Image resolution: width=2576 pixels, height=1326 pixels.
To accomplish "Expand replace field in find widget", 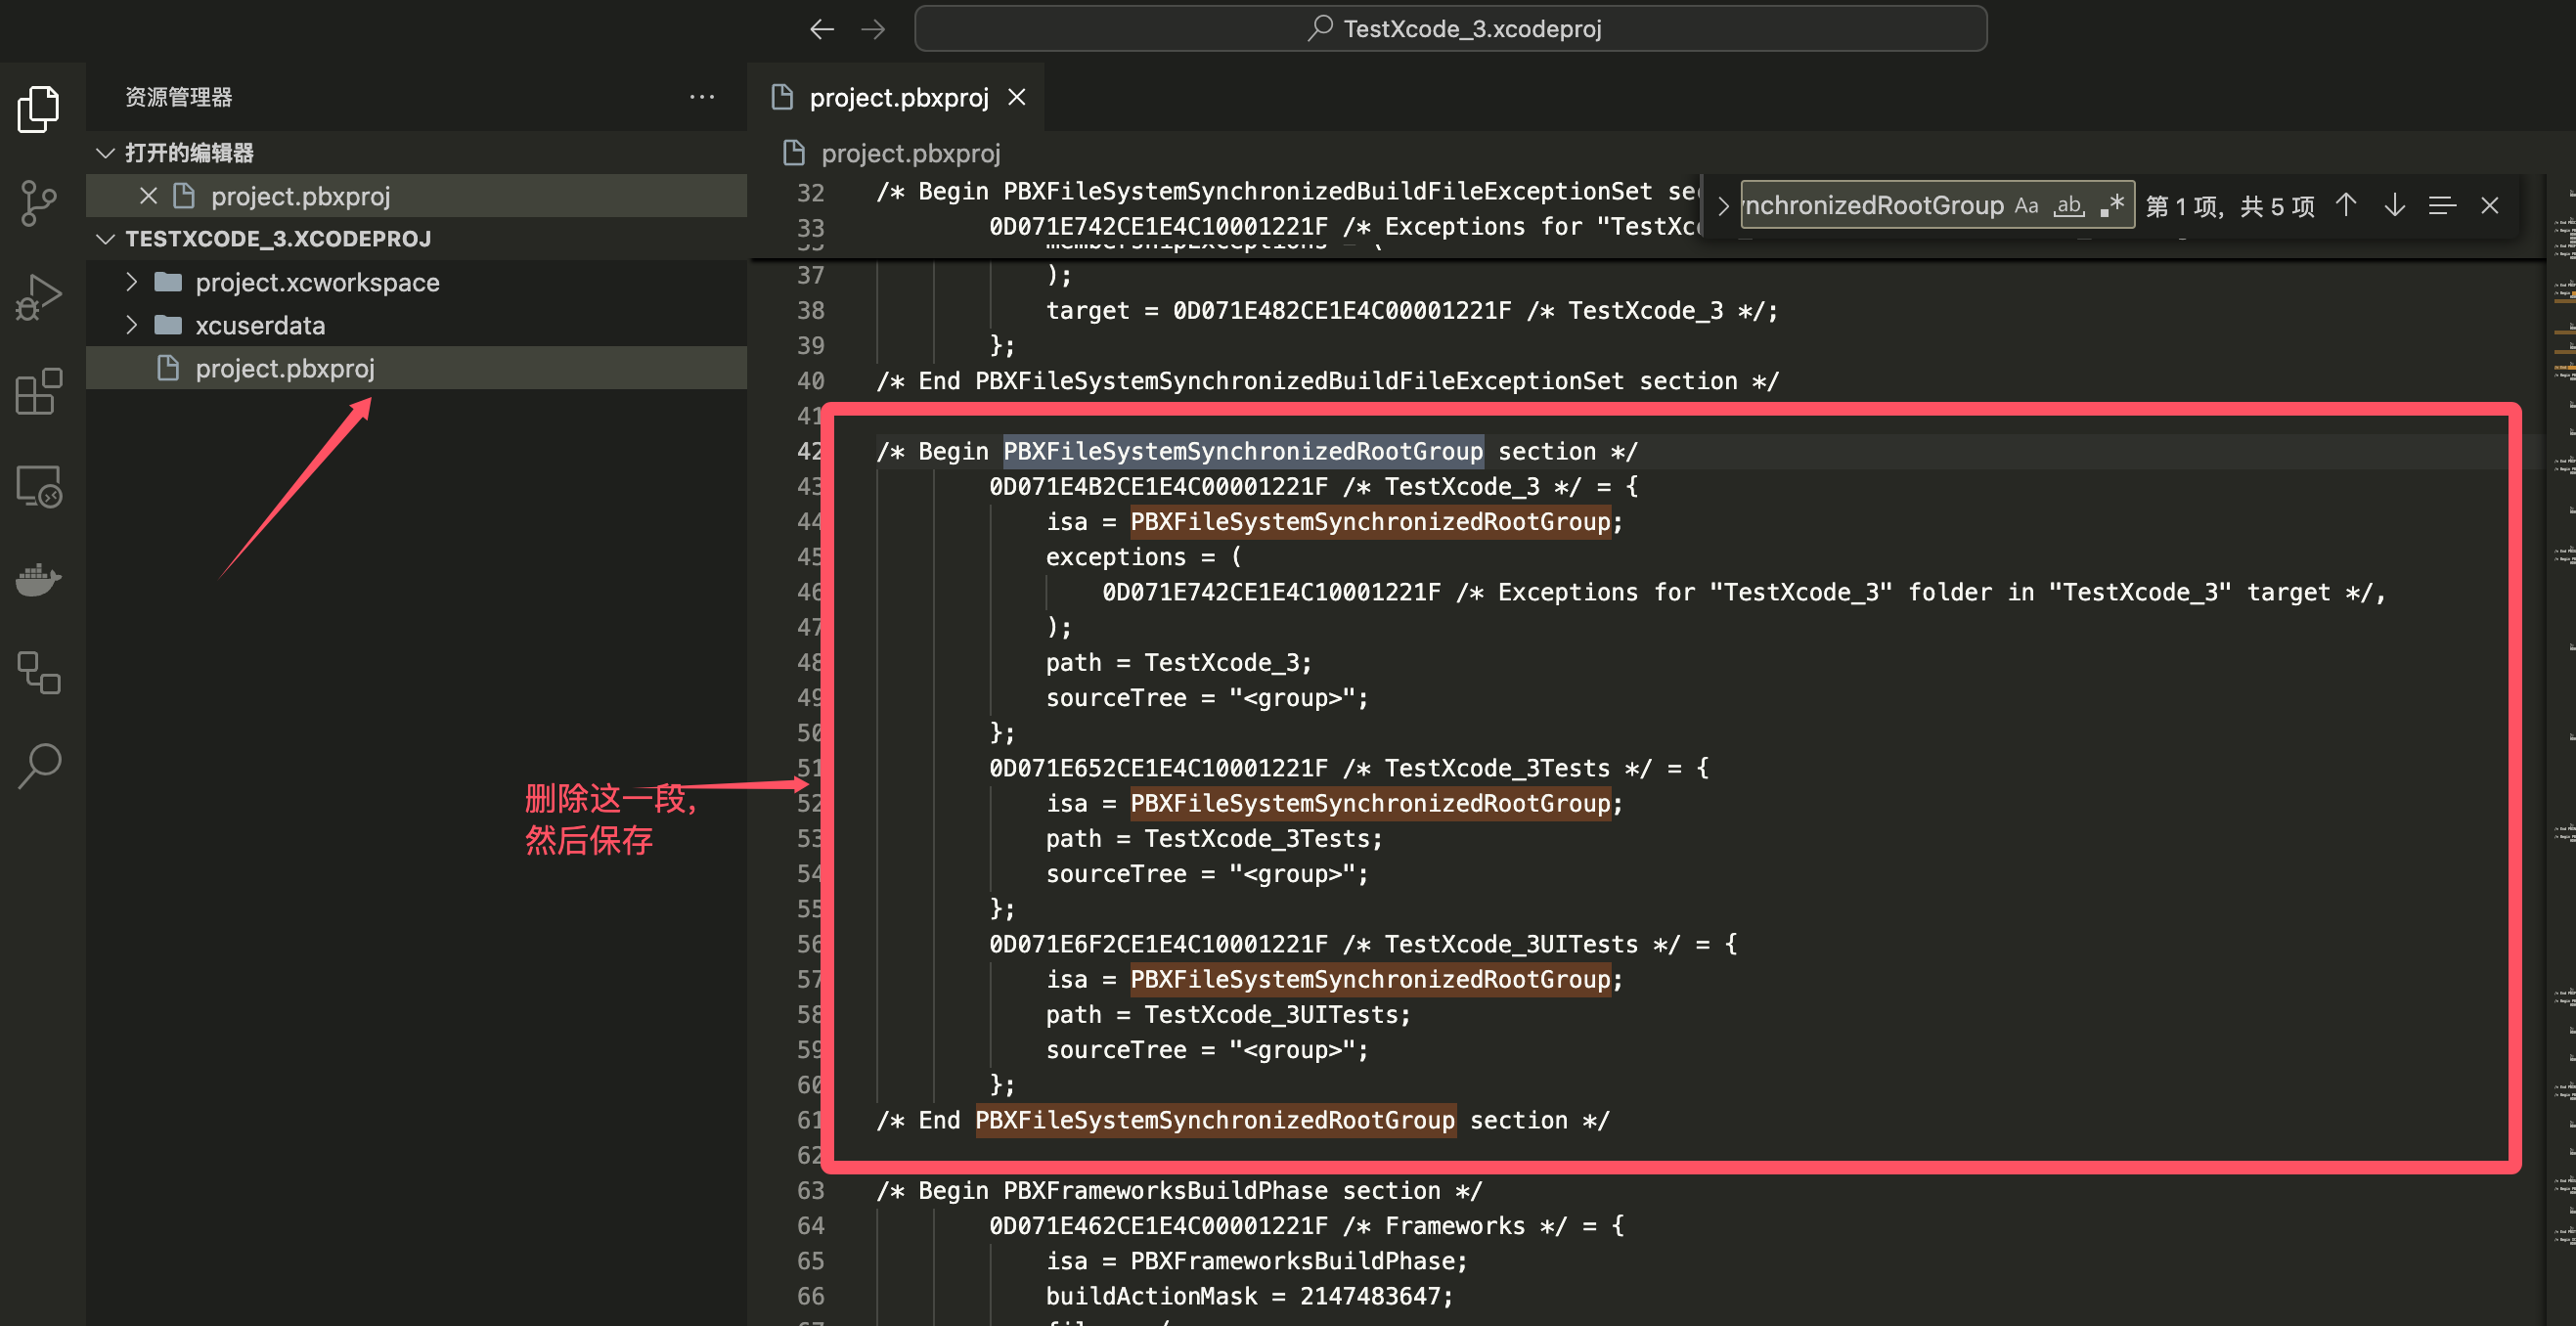I will 1722,207.
